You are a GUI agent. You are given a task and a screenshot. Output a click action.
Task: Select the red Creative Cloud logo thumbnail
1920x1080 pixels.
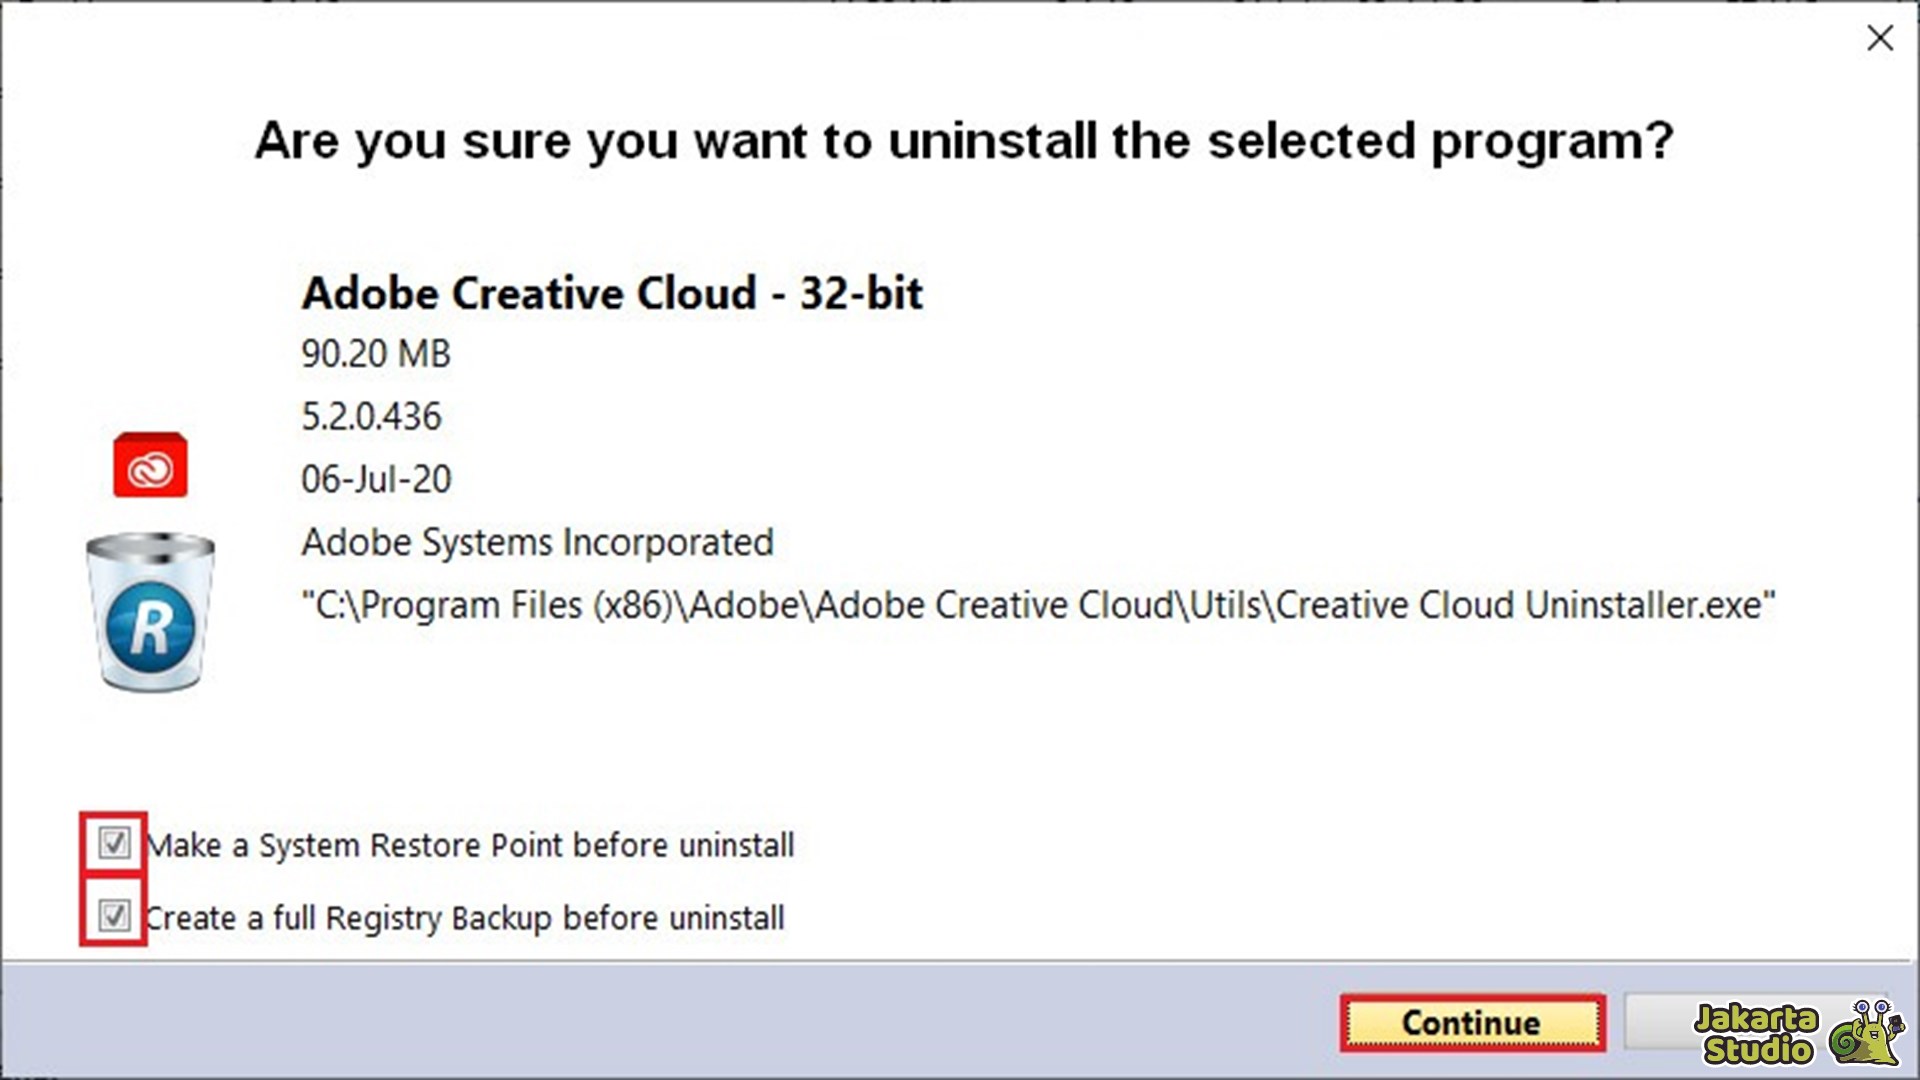point(148,465)
